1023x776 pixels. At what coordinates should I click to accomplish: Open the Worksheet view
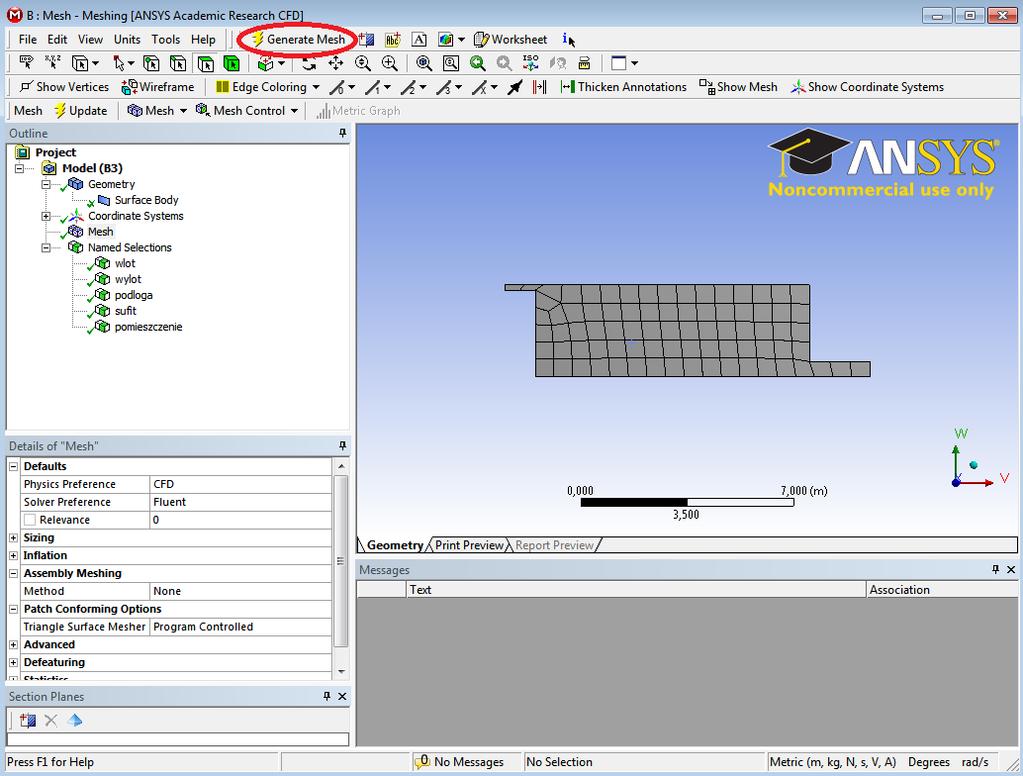[x=510, y=40]
